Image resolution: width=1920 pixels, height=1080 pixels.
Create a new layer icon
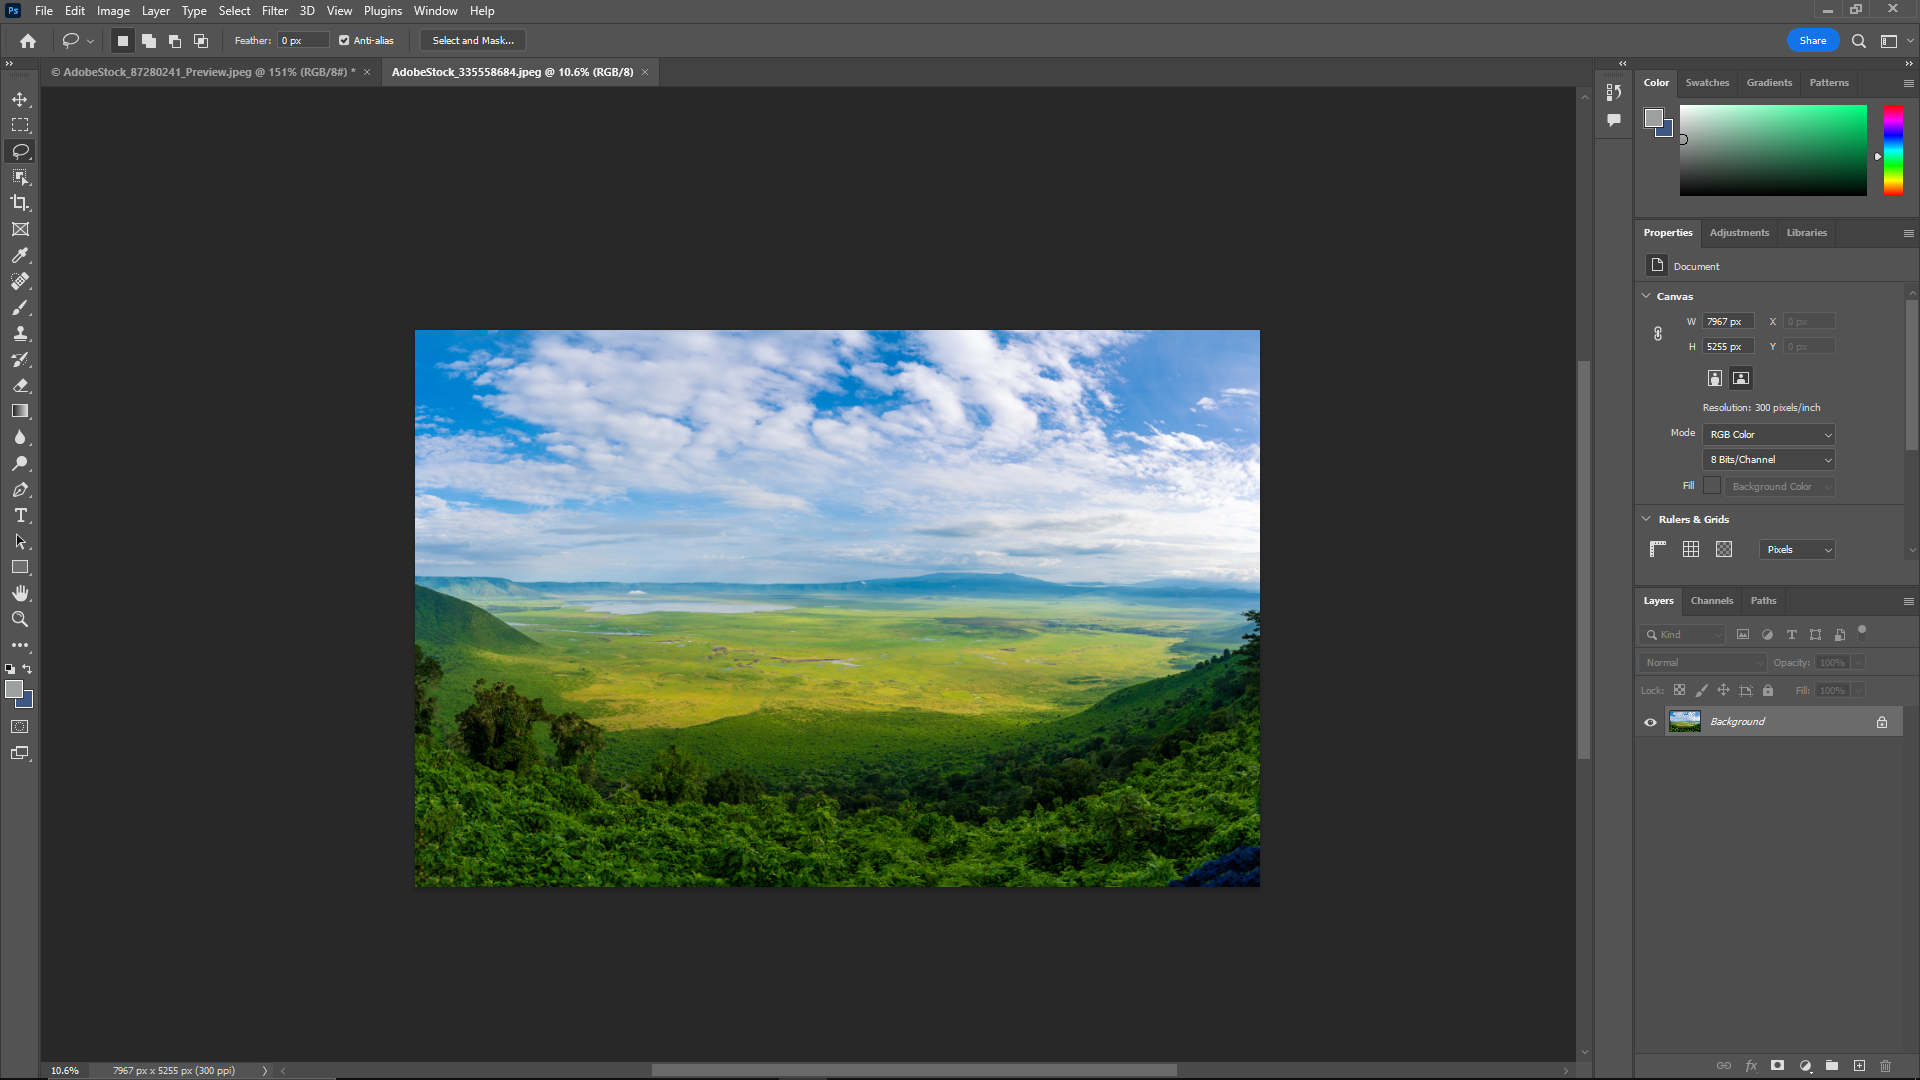pos(1859,1066)
